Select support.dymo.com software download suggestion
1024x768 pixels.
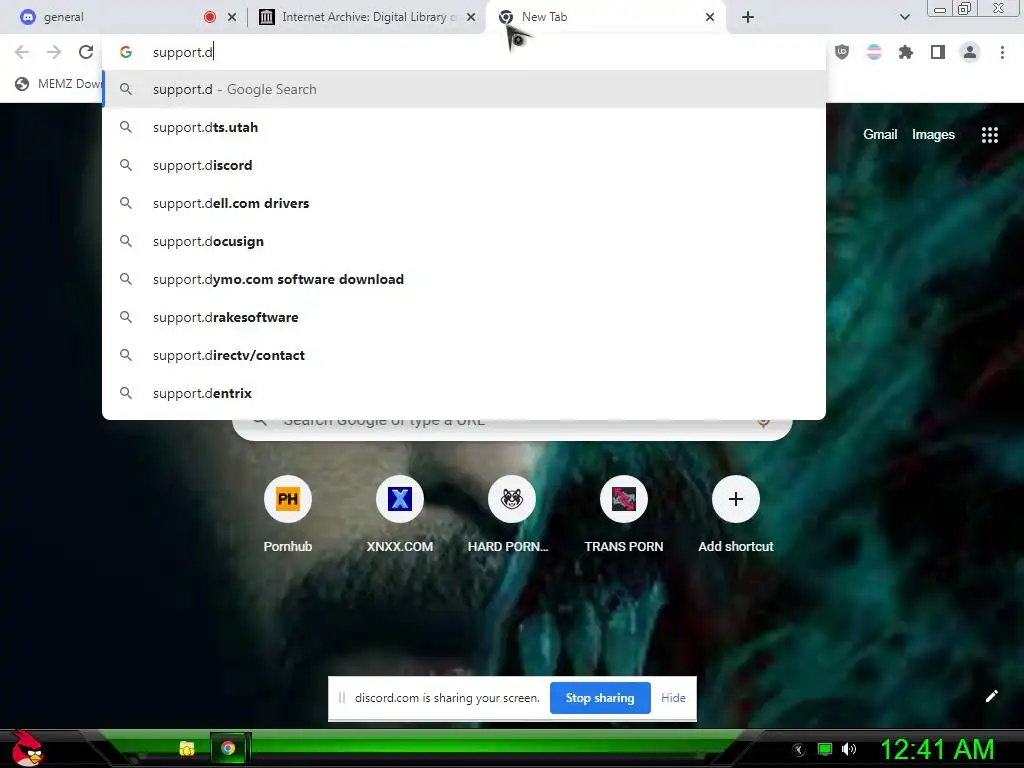tap(464, 279)
